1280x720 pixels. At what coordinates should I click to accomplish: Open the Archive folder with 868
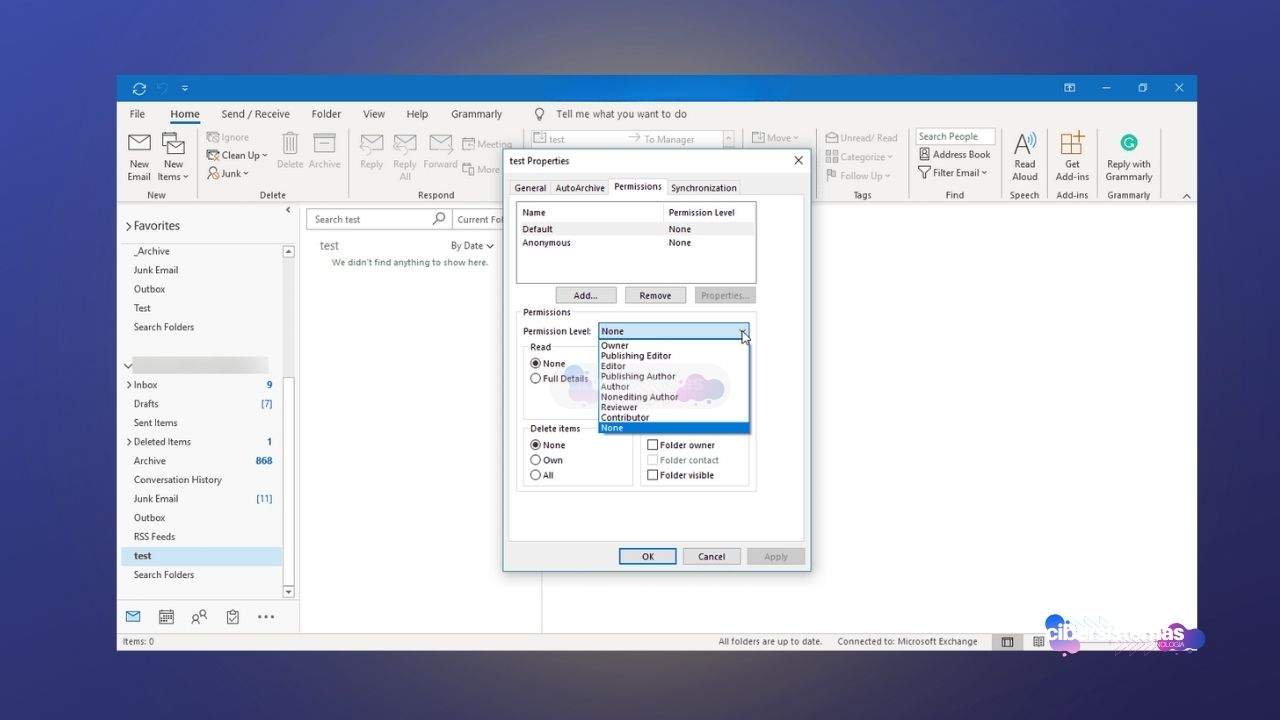202,461
